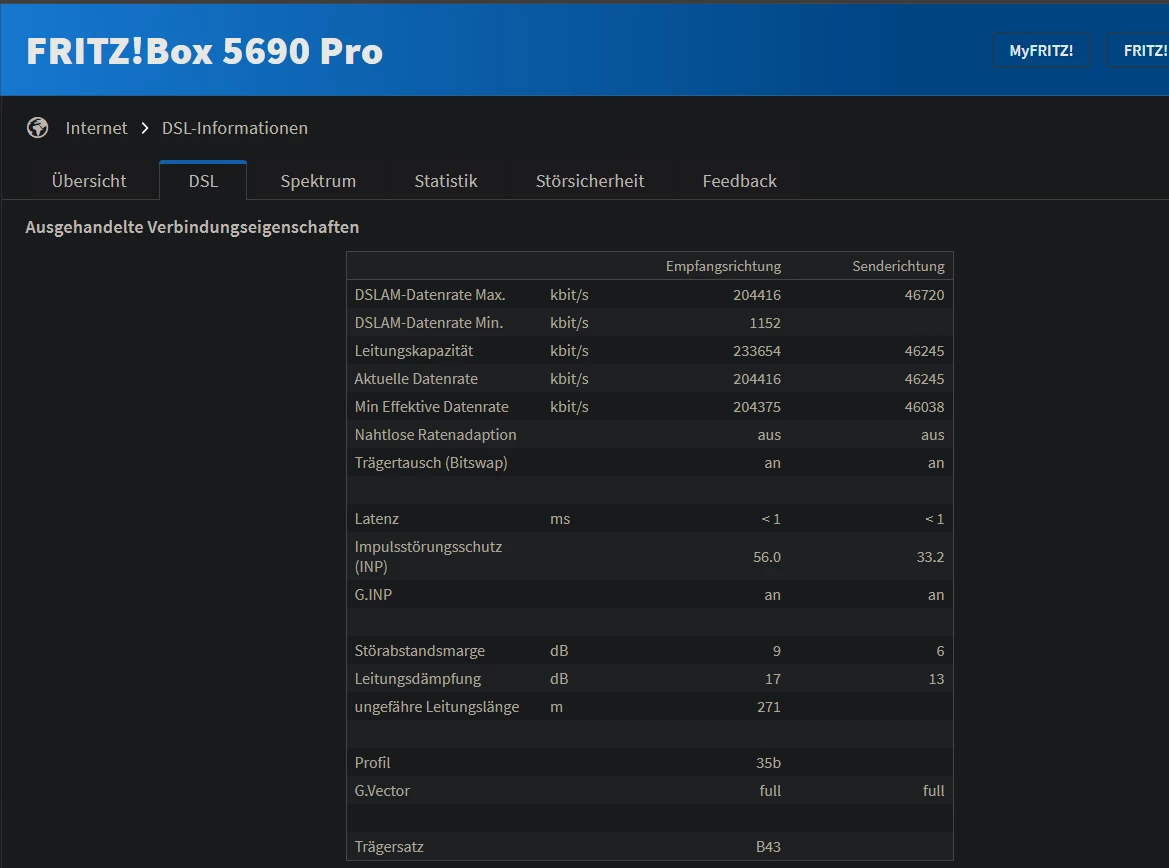Click the DSL-Informationen breadcrumb entry

235,128
